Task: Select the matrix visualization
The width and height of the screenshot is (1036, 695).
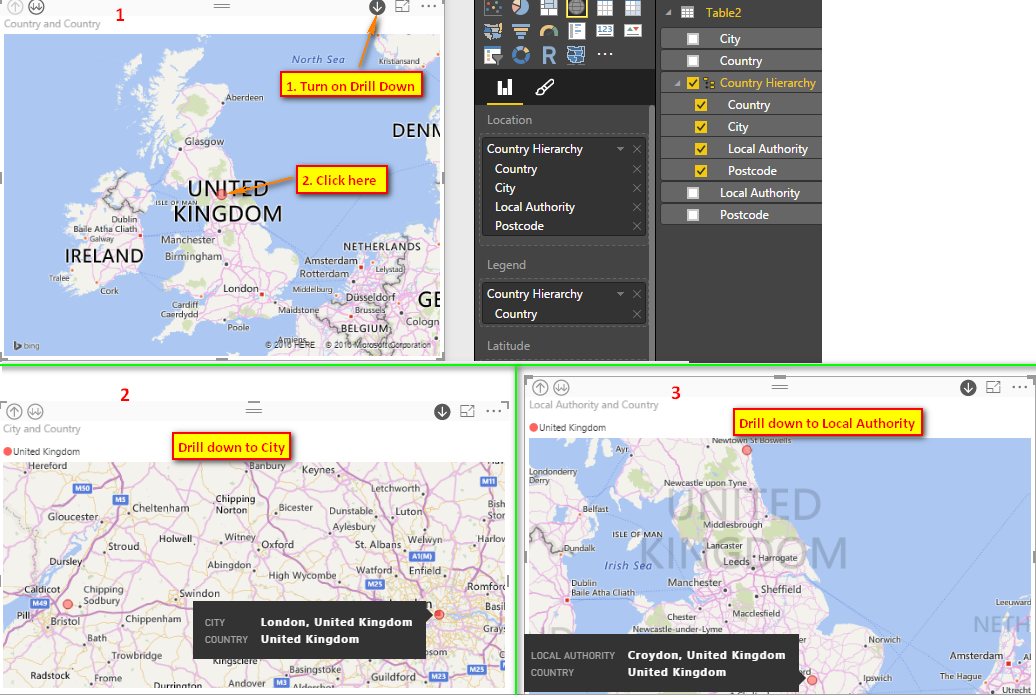Action: pos(632,7)
